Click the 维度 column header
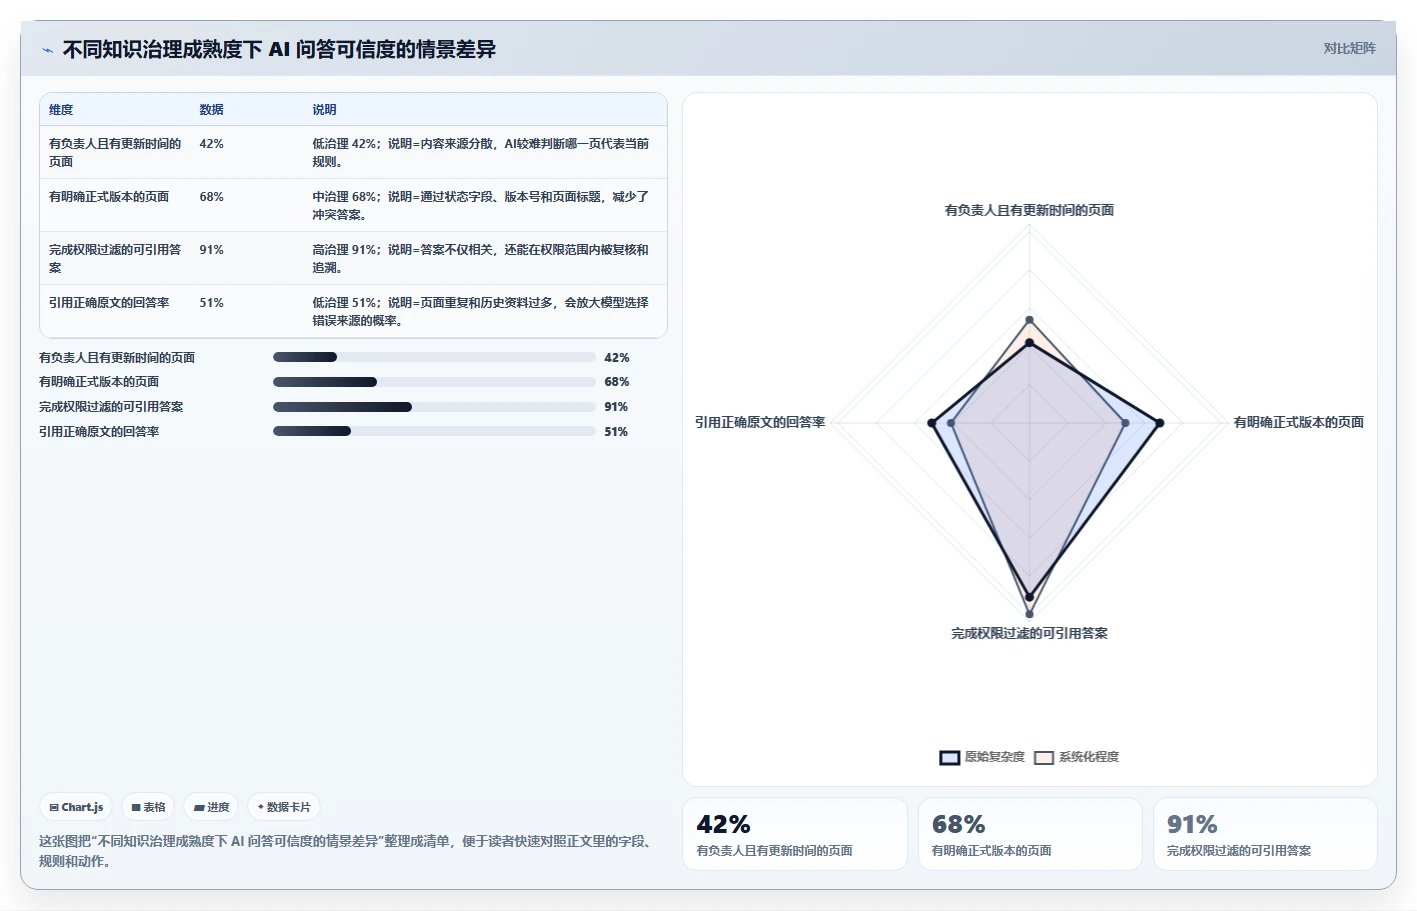This screenshot has width=1417, height=911. pos(61,110)
